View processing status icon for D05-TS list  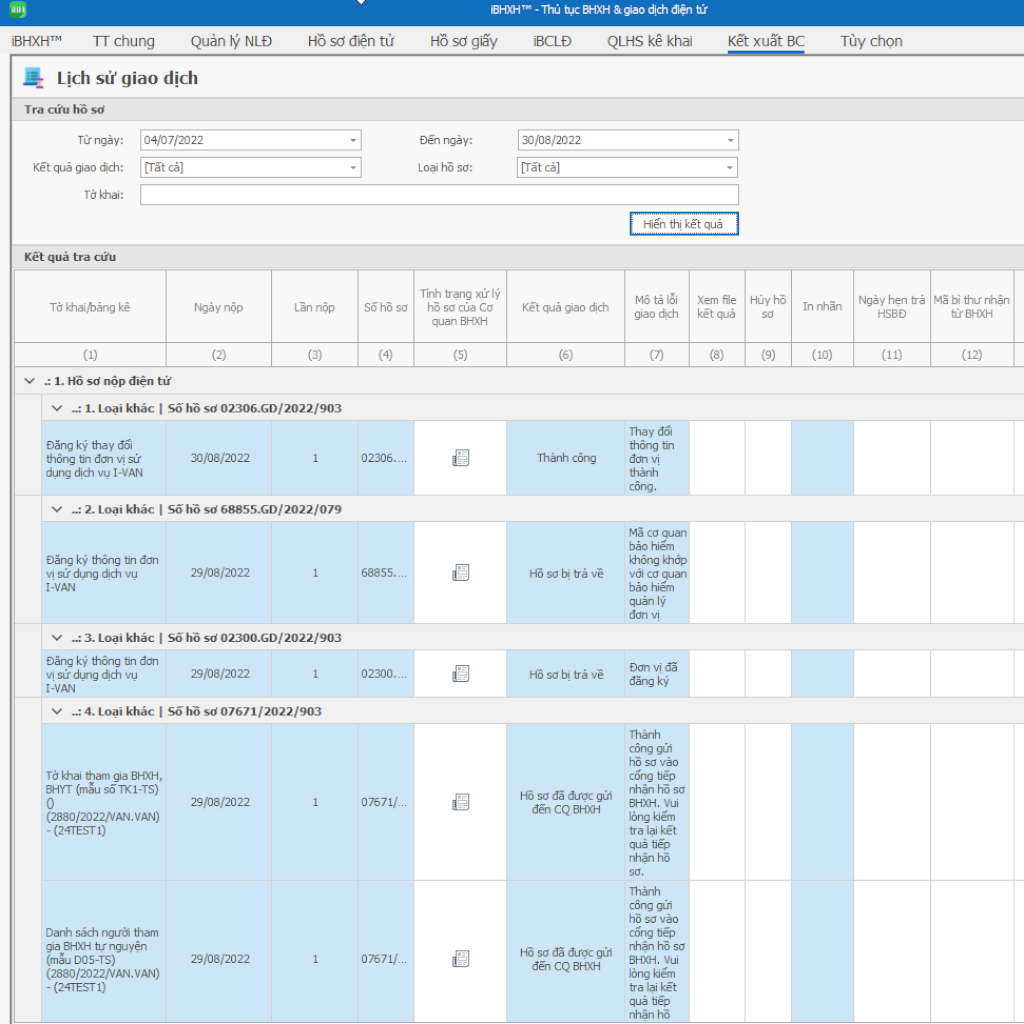[460, 959]
